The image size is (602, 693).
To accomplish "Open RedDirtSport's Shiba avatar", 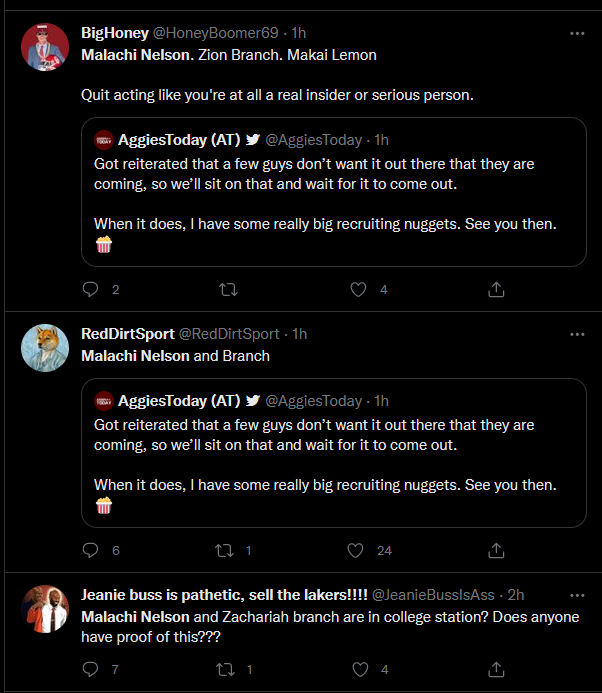I will click(x=45, y=347).
